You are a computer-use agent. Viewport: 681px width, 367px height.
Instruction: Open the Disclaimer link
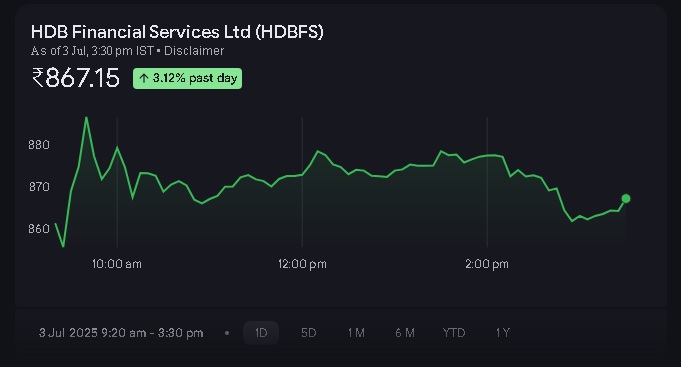(194, 51)
